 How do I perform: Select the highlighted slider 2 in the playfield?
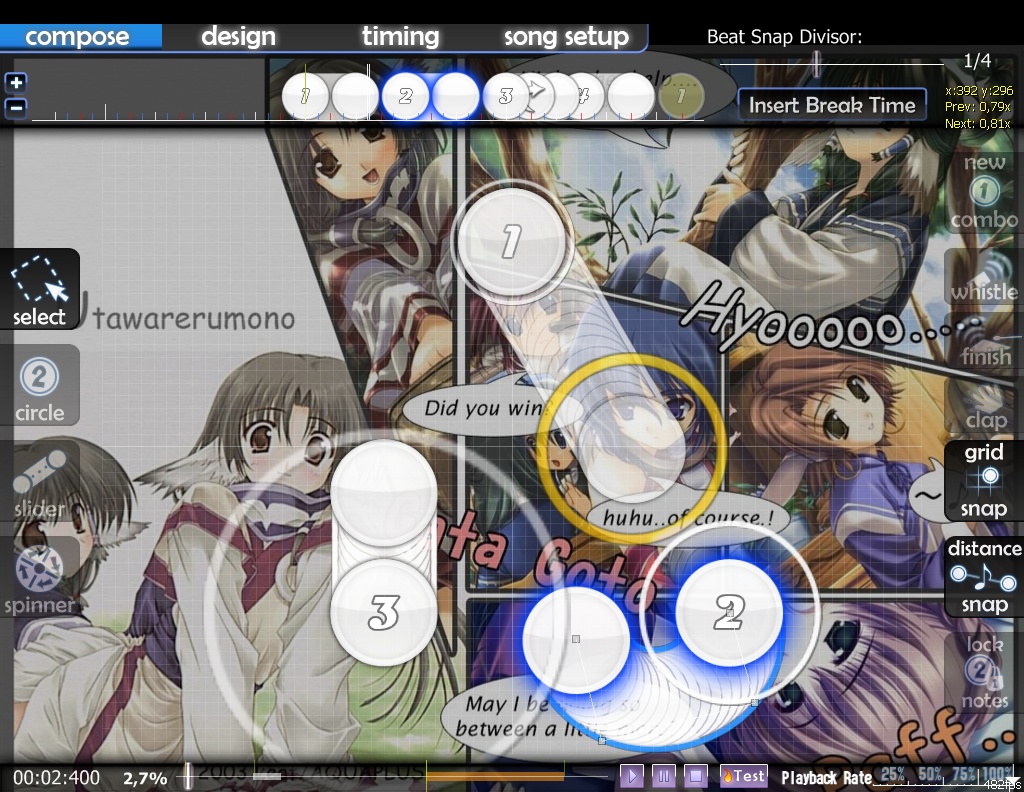point(729,612)
